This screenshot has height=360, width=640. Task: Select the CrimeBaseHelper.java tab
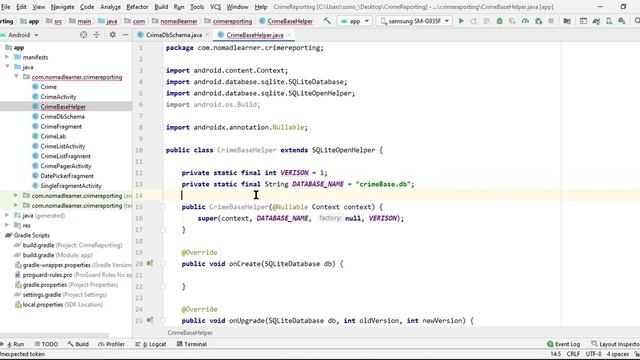(x=255, y=35)
